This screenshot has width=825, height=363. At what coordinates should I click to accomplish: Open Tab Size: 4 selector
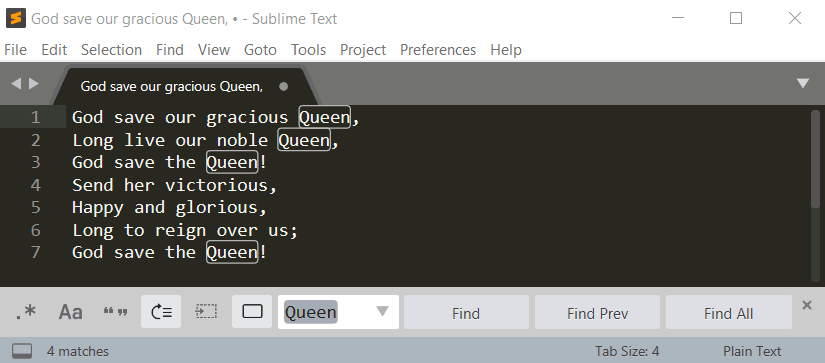[627, 351]
